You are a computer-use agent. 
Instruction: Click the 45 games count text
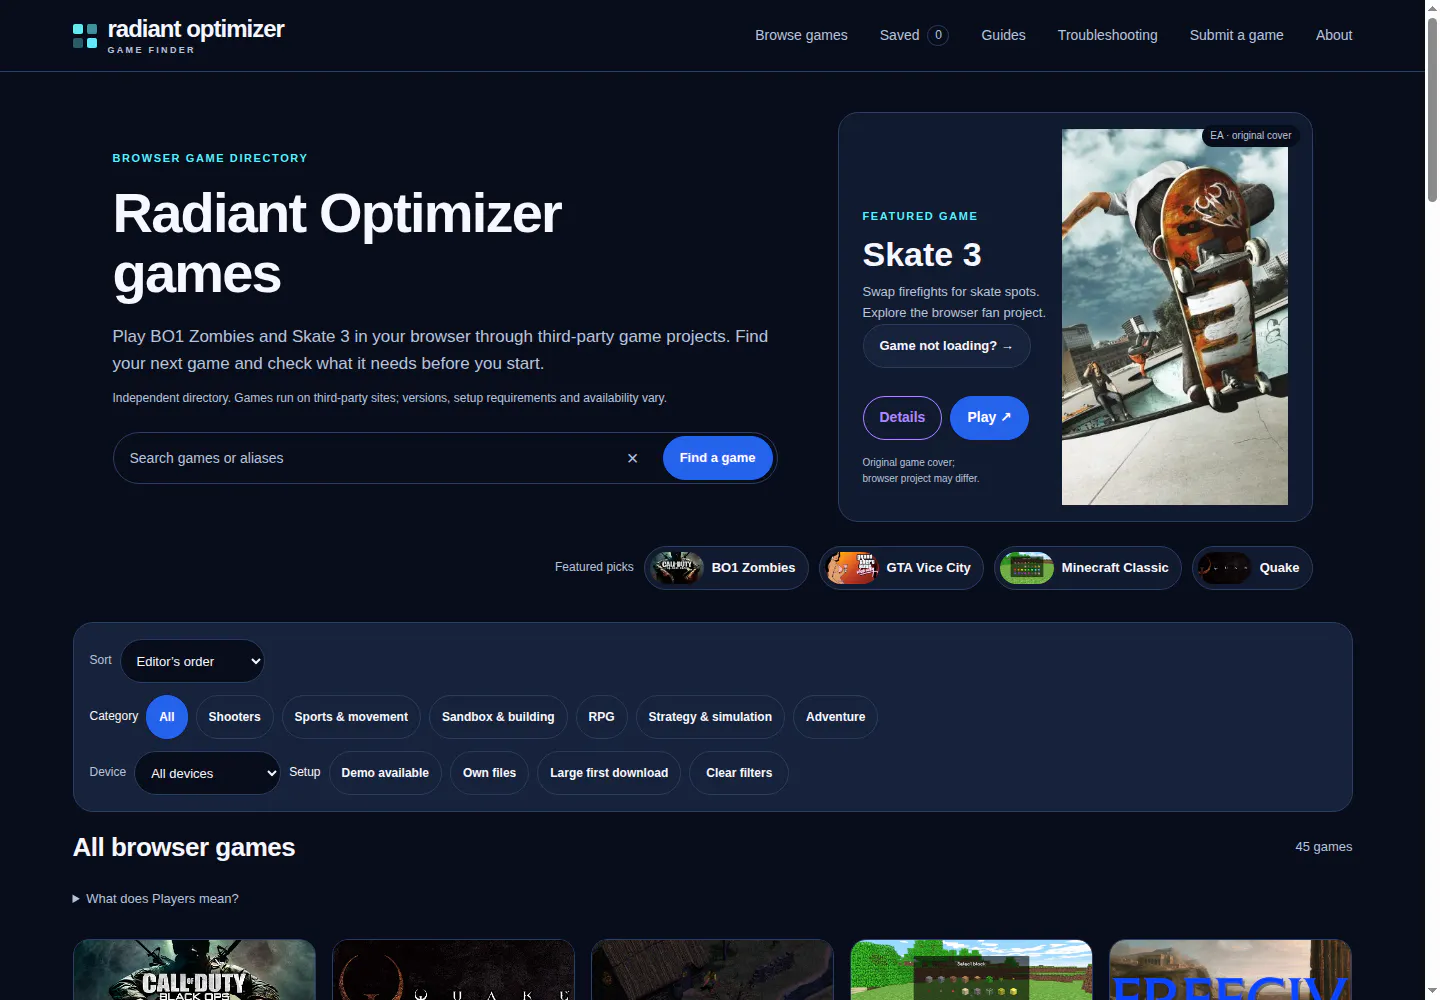pyautogui.click(x=1324, y=847)
